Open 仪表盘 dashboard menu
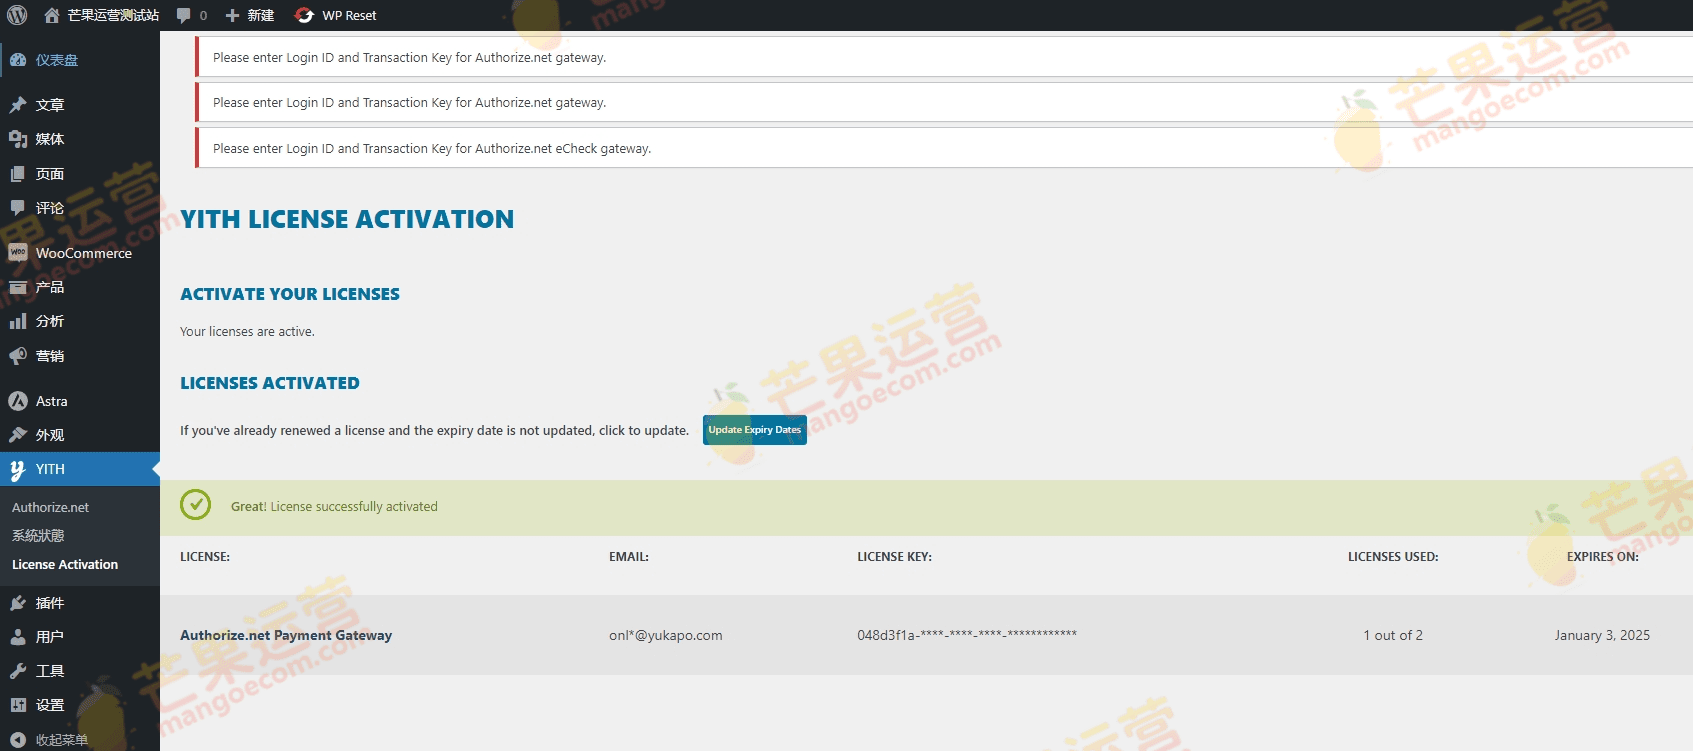1693x751 pixels. (80, 60)
